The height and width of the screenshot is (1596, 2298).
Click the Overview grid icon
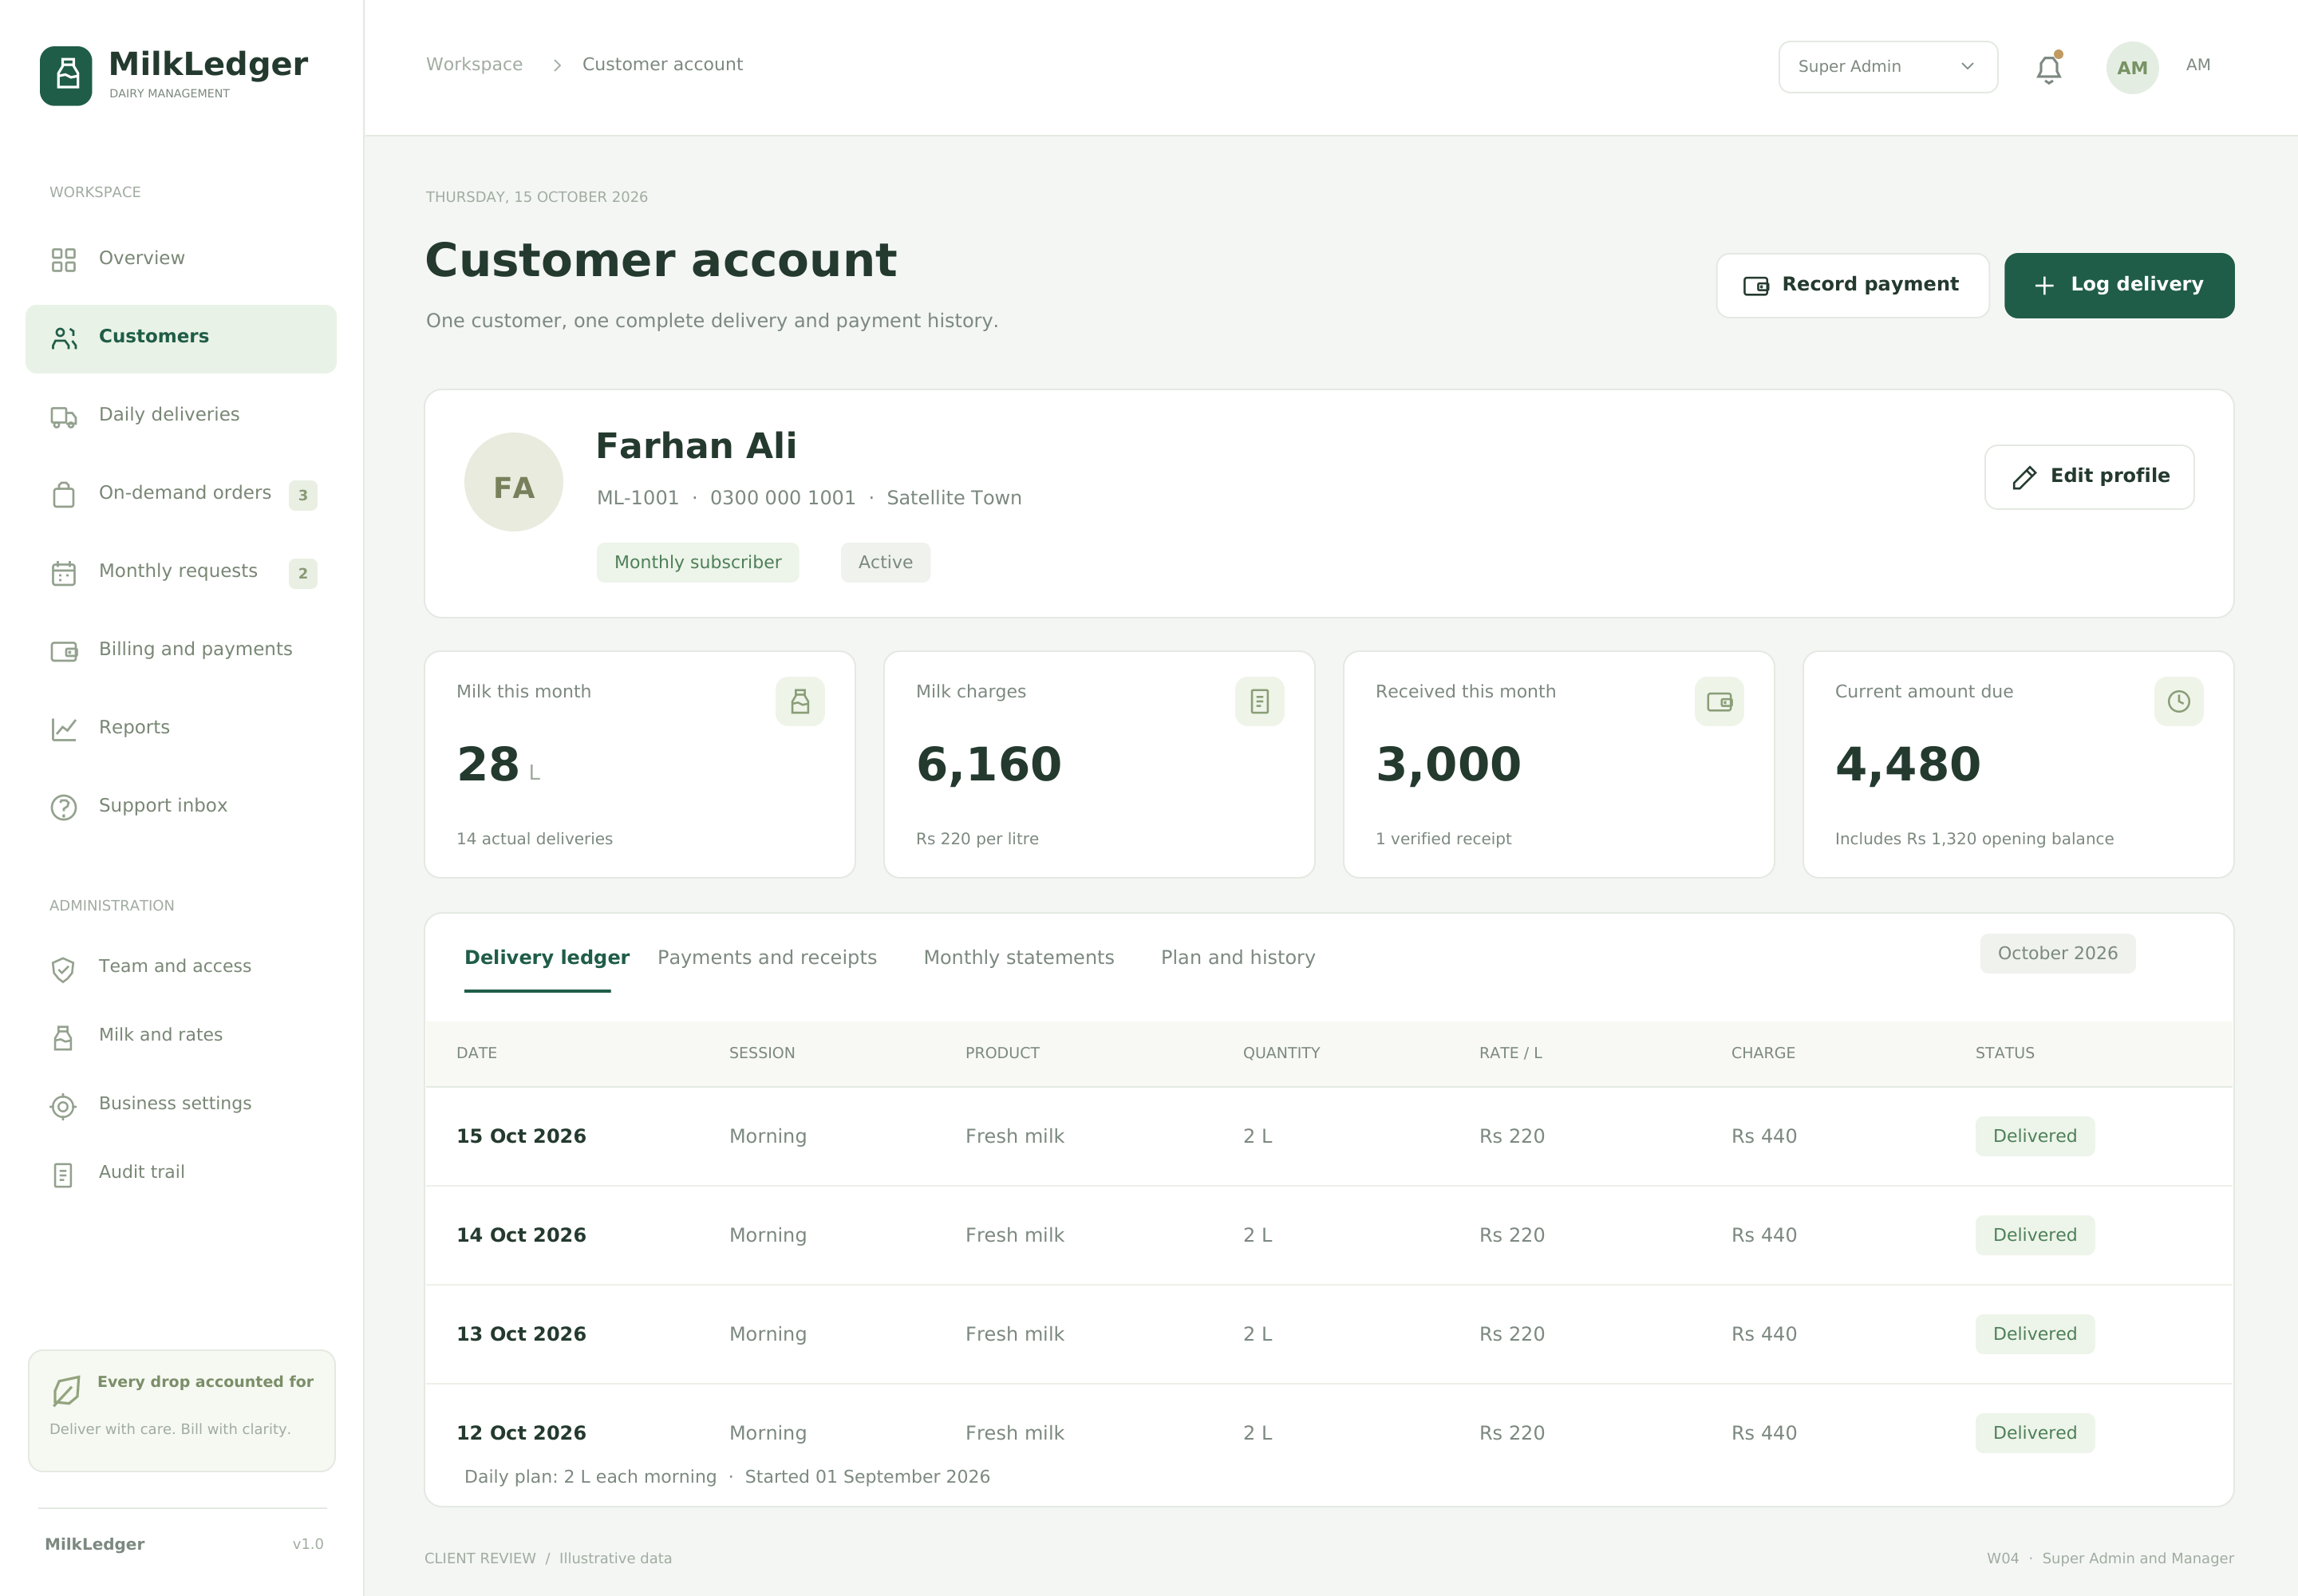pyautogui.click(x=64, y=260)
